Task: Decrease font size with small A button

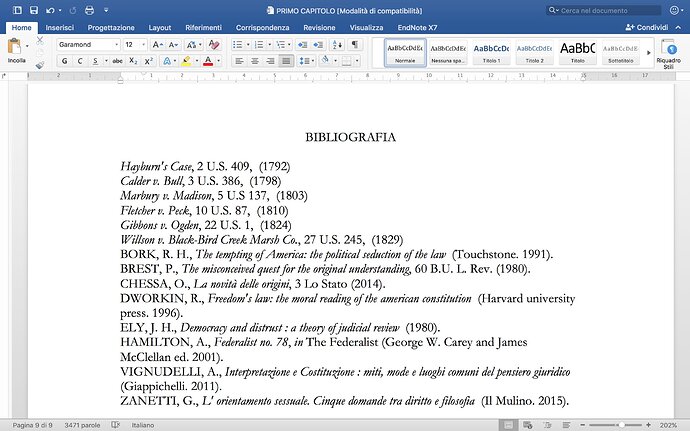Action: tap(173, 44)
